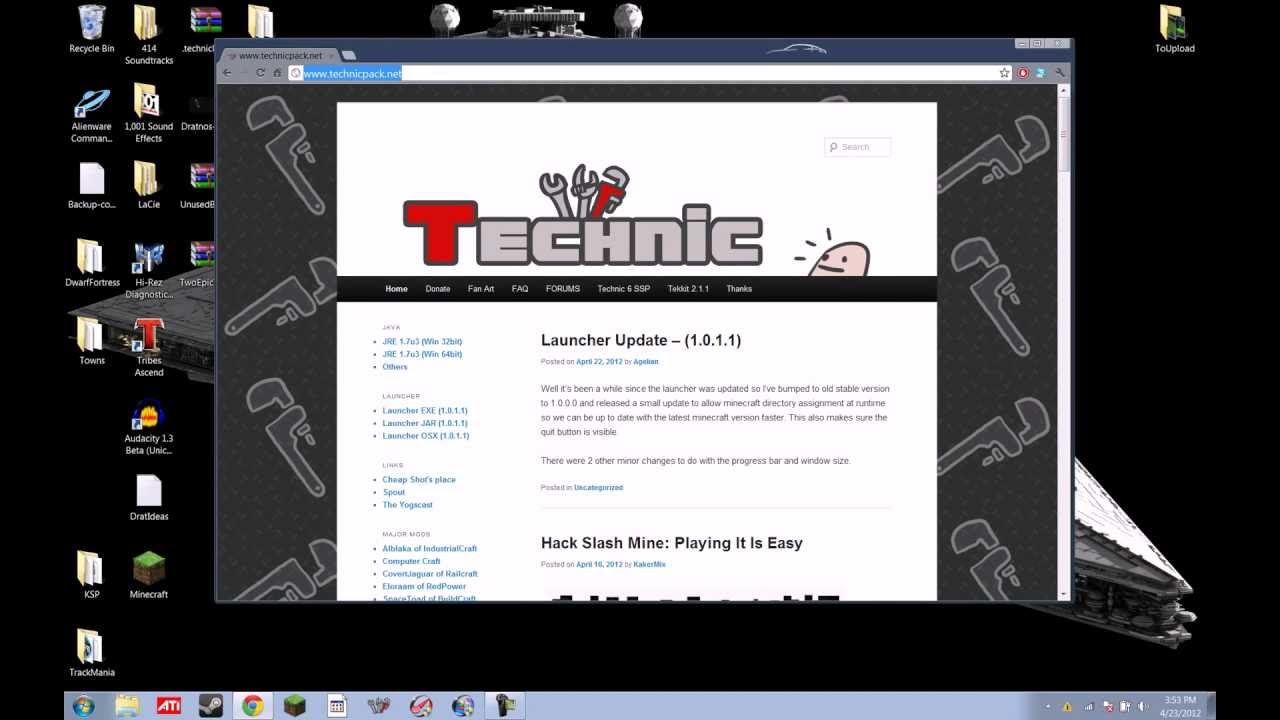The image size is (1280, 720).
Task: Open the Tekkit 2.1.1 menu item
Action: pos(688,289)
